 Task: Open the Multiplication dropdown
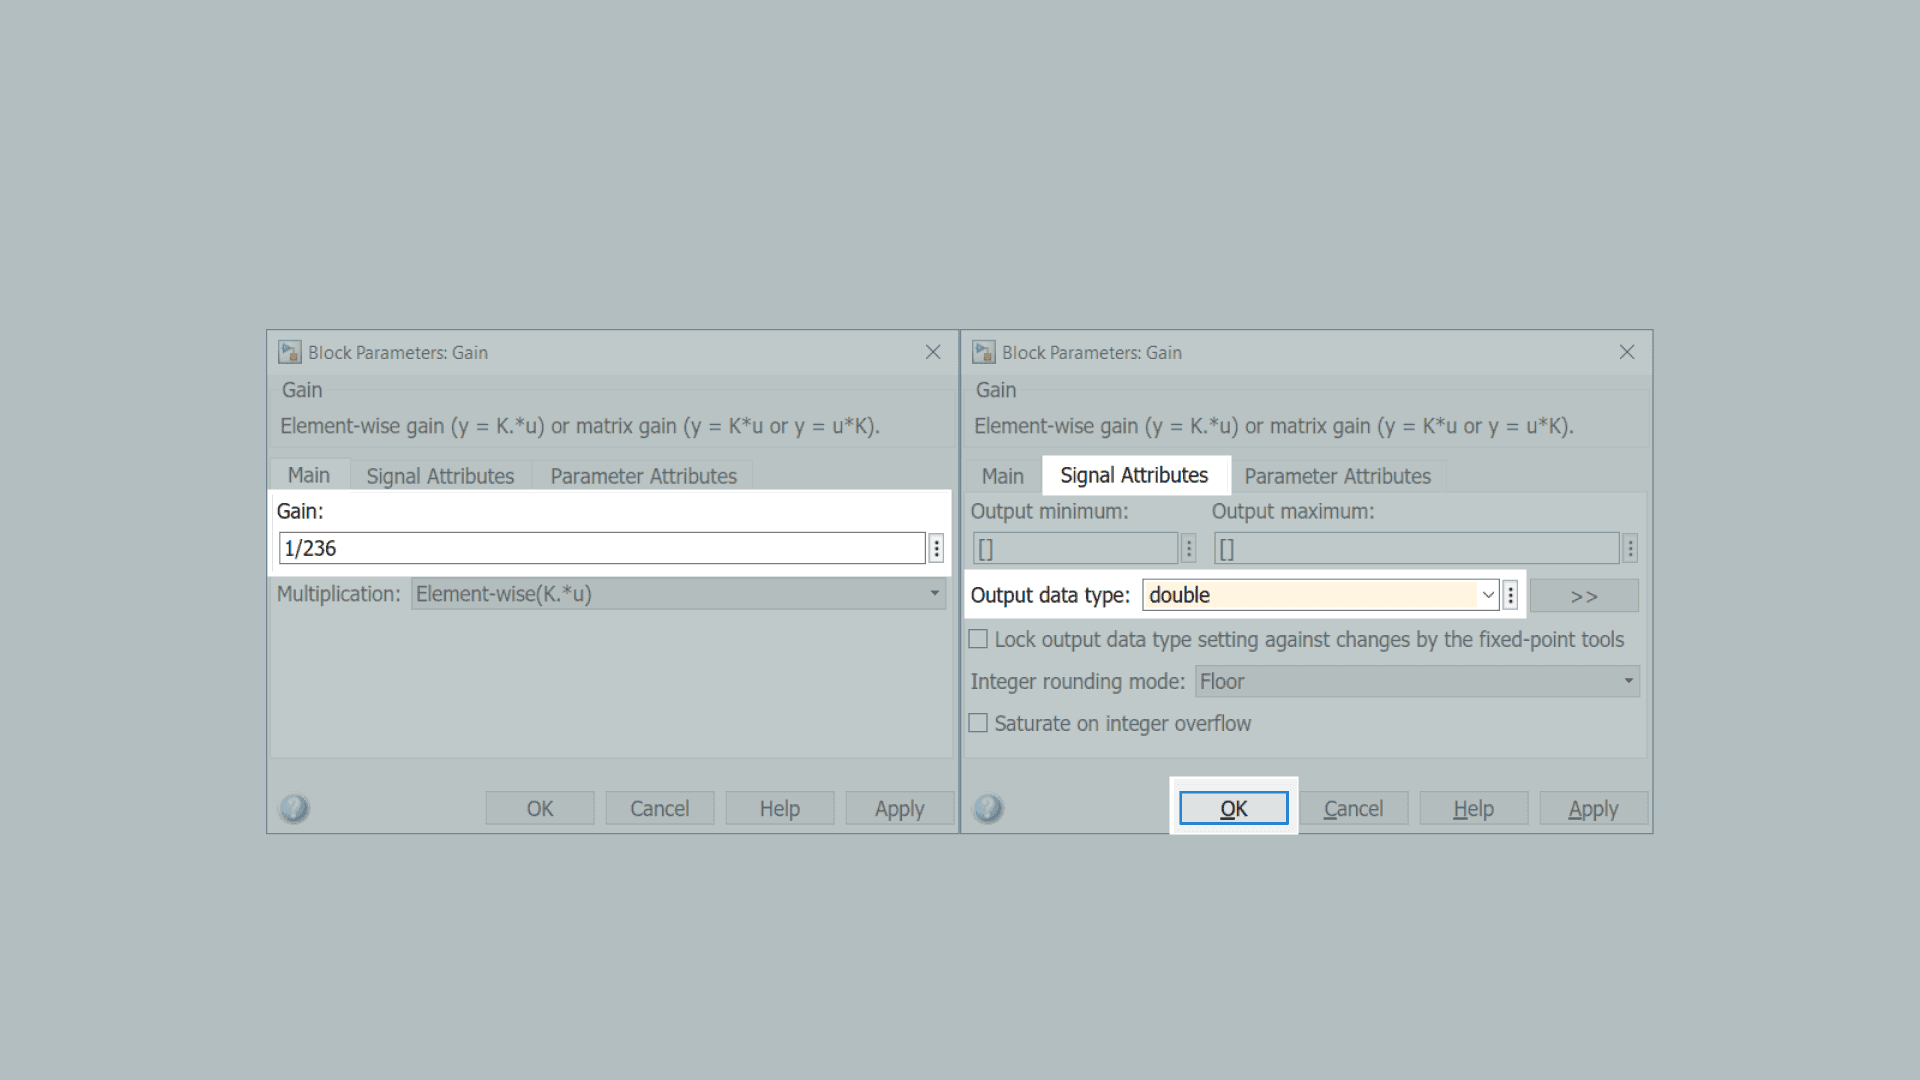tap(678, 594)
